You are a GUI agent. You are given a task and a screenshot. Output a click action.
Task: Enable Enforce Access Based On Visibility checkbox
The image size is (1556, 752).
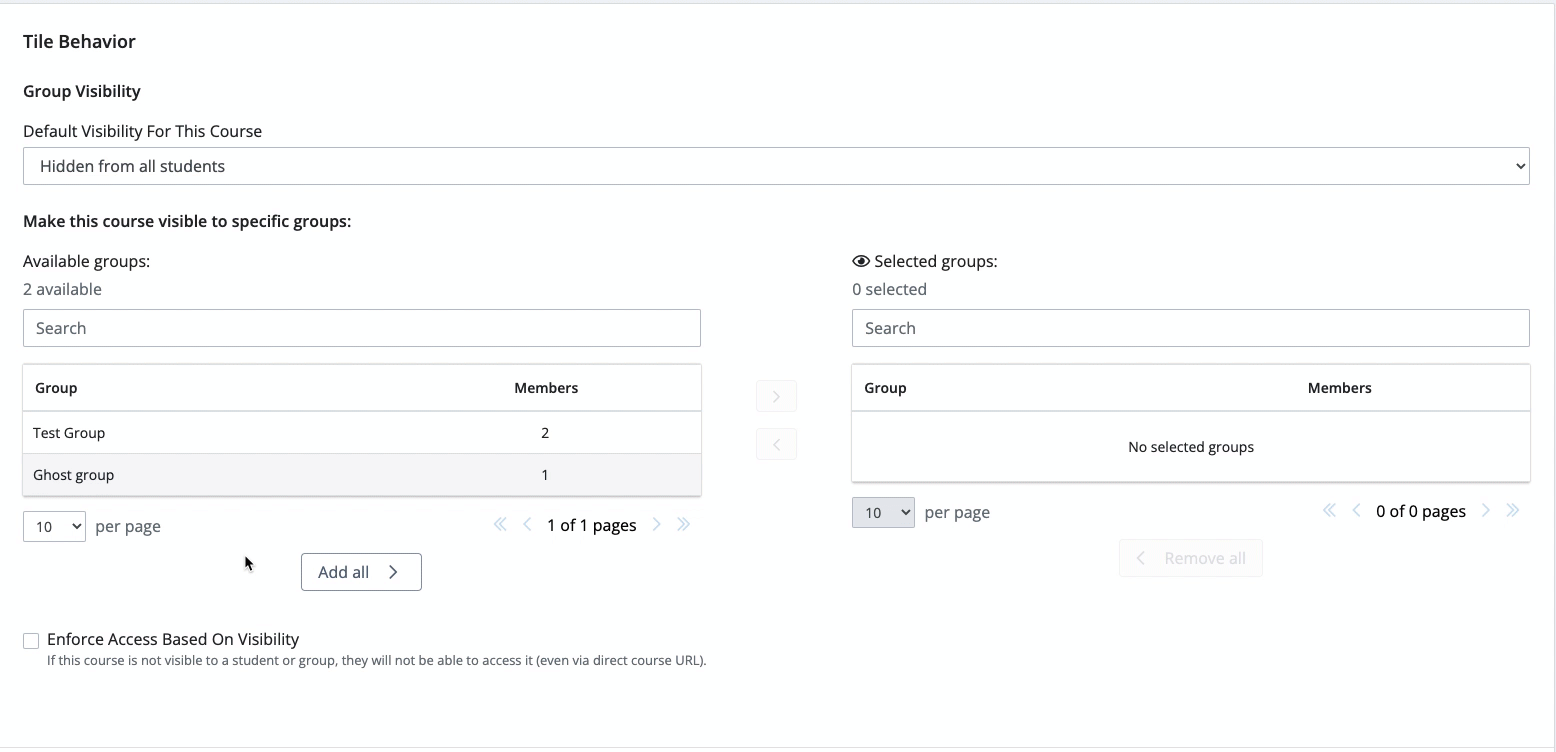(x=31, y=641)
